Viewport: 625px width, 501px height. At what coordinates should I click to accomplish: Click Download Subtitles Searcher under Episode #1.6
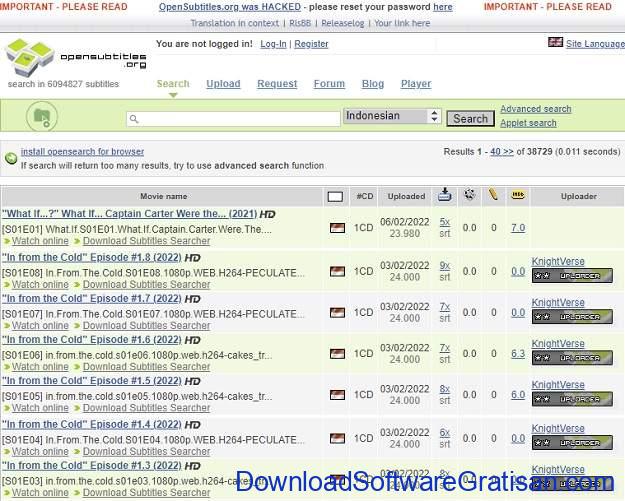(146, 367)
